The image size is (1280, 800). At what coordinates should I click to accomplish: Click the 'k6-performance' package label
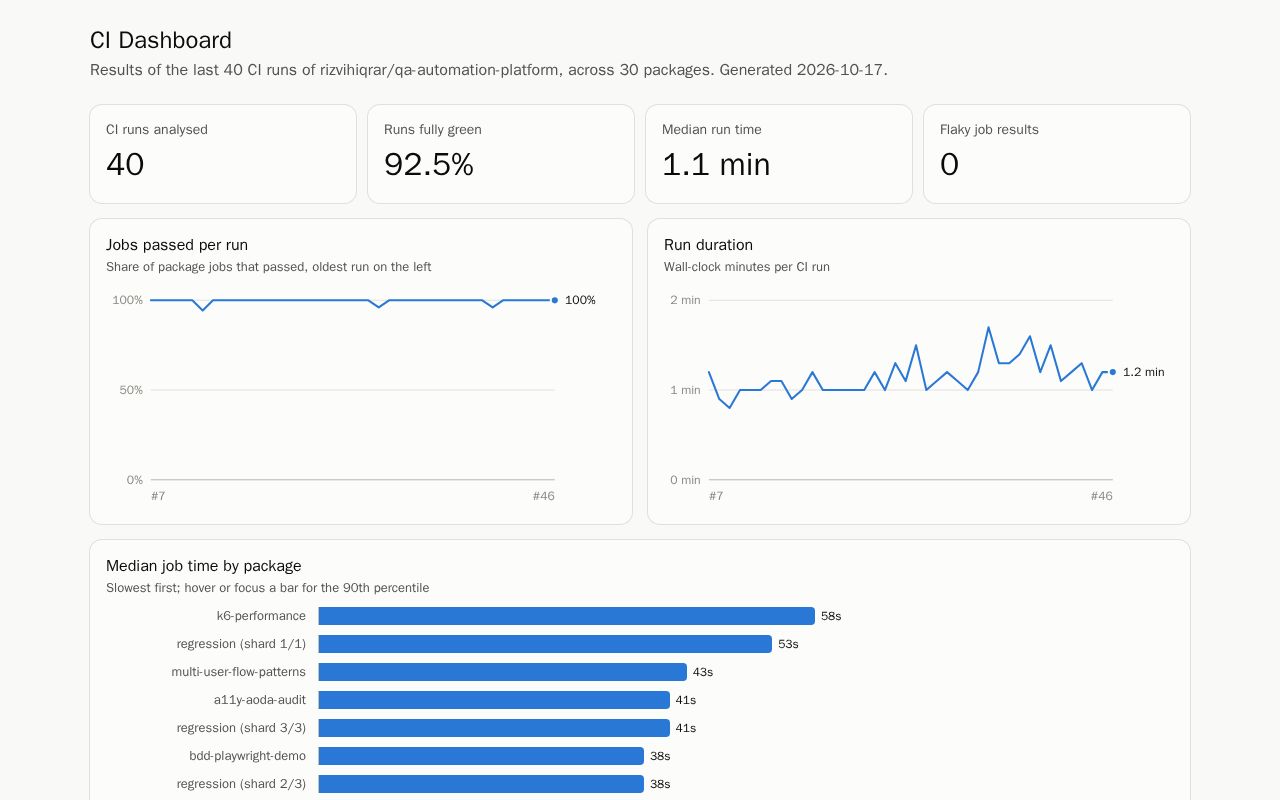261,616
